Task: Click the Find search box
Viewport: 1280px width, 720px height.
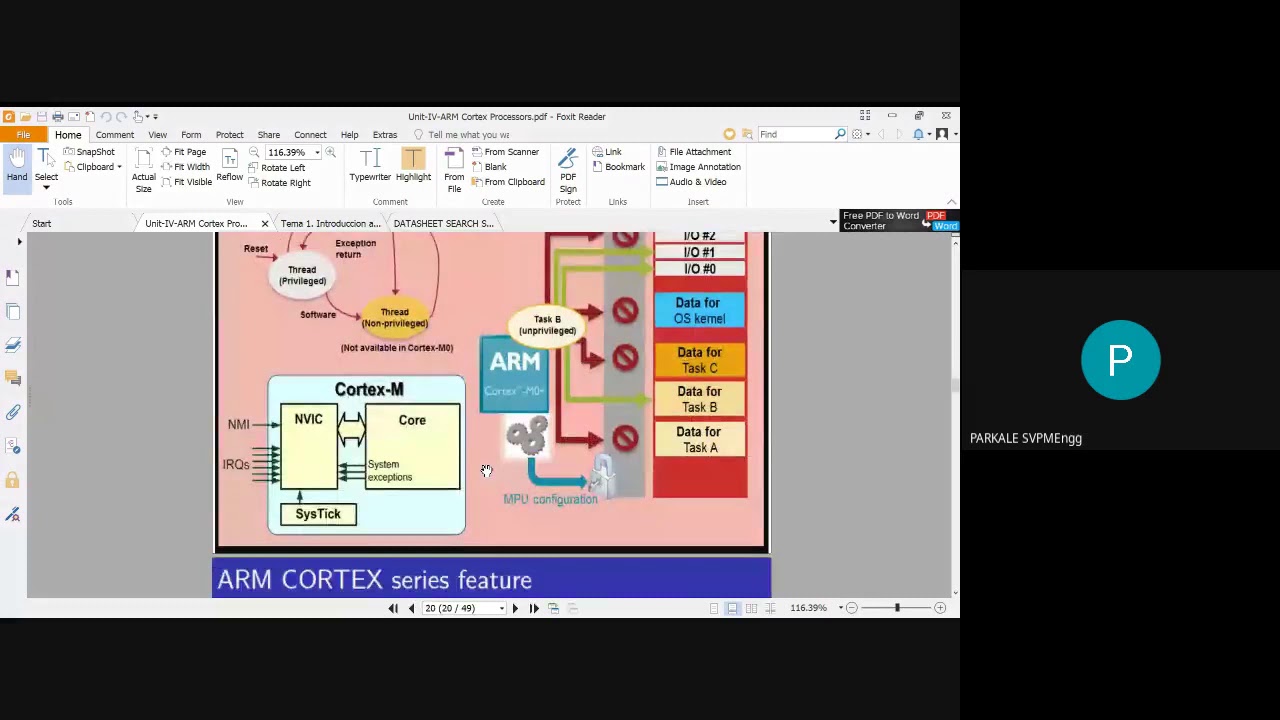Action: pyautogui.click(x=796, y=134)
